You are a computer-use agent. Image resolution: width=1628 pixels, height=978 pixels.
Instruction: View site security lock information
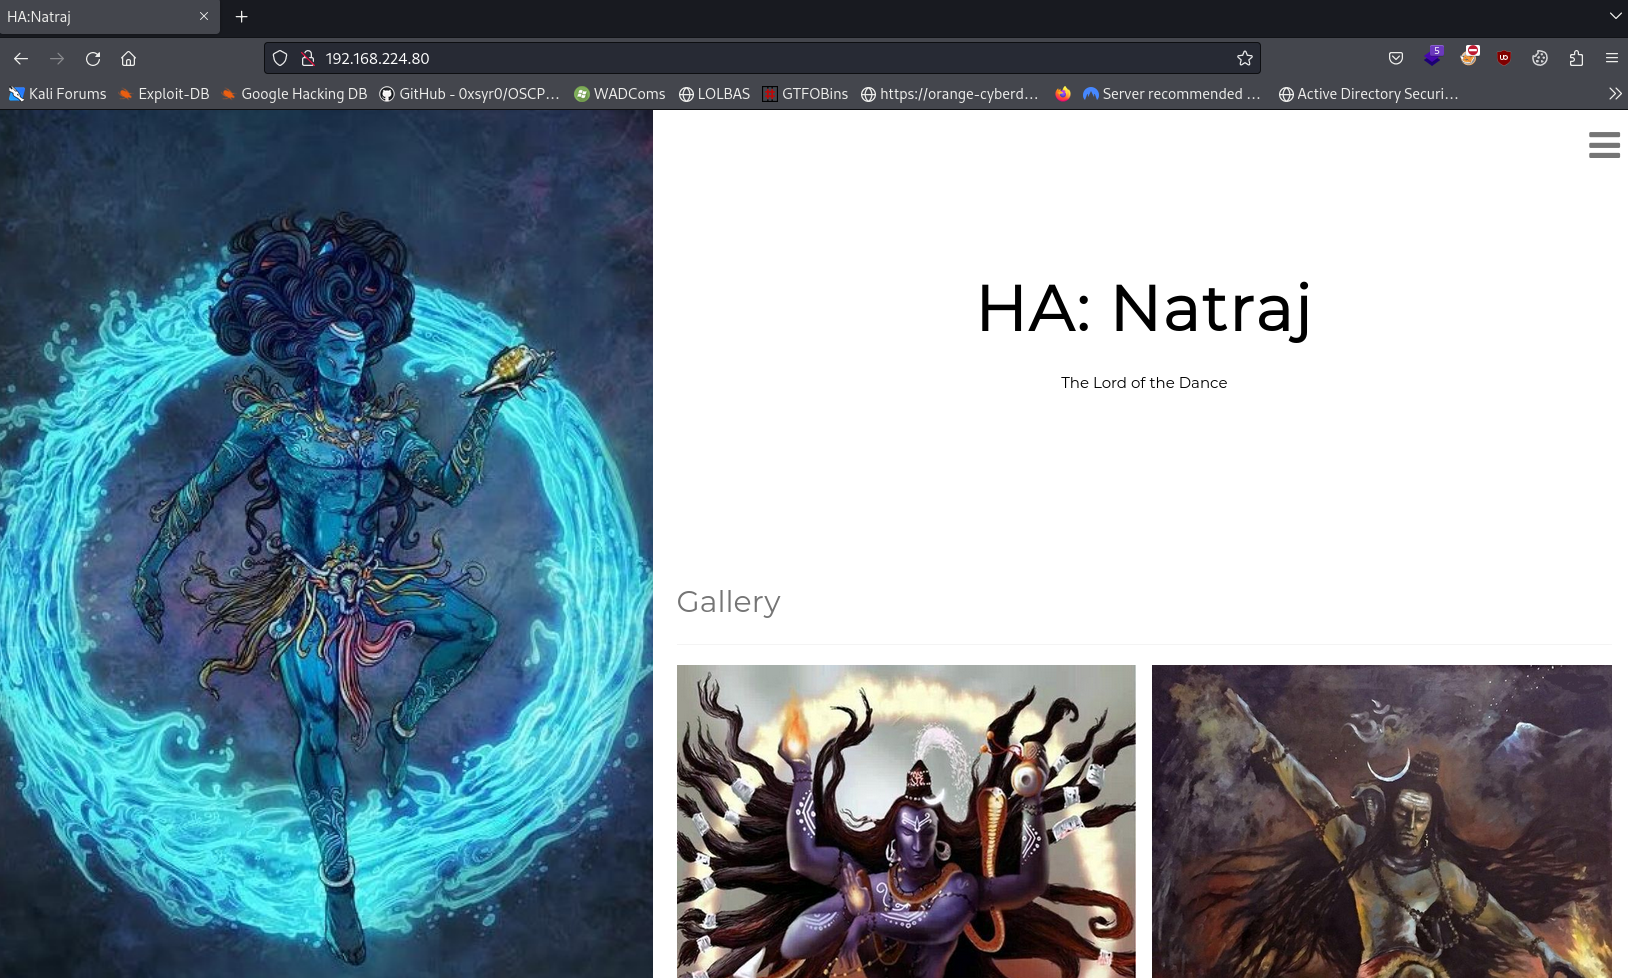click(308, 58)
